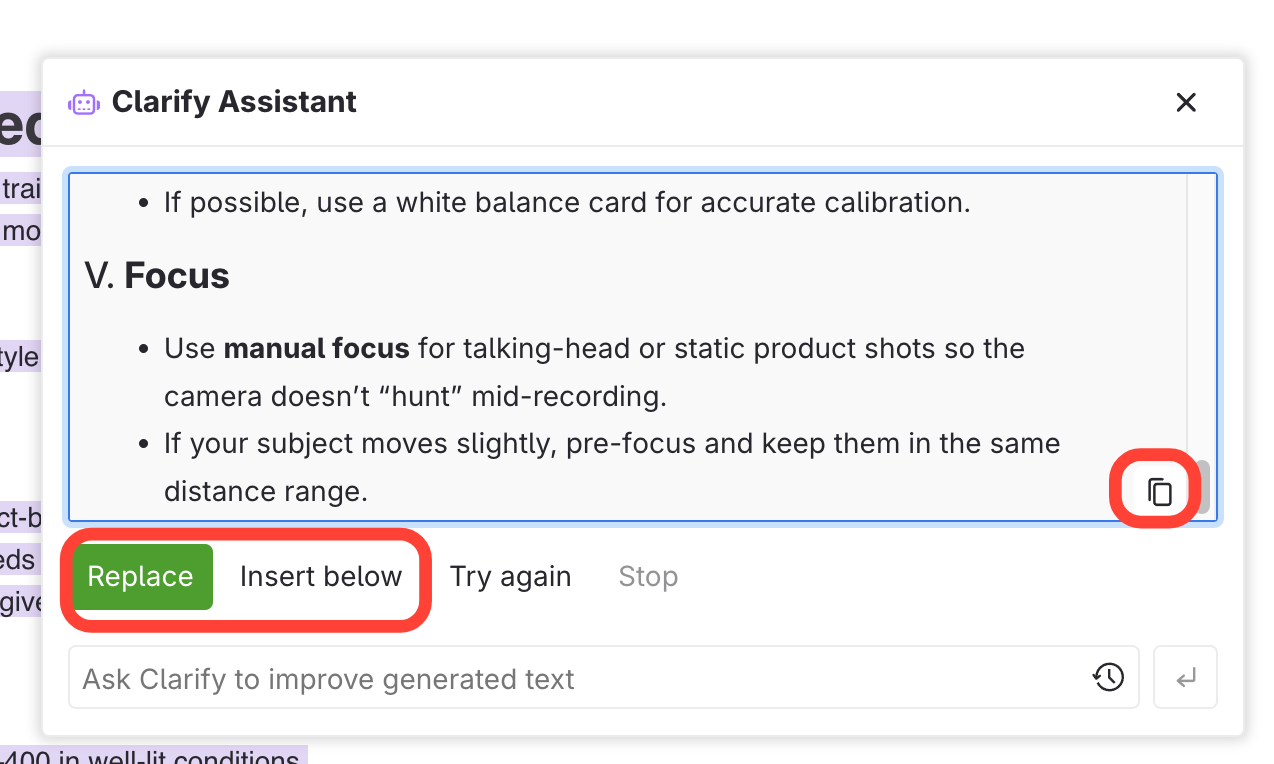Screen dimensions: 1274x764
Task: Click the 'camera doesn't hunt mid-recording' line
Action: point(415,397)
